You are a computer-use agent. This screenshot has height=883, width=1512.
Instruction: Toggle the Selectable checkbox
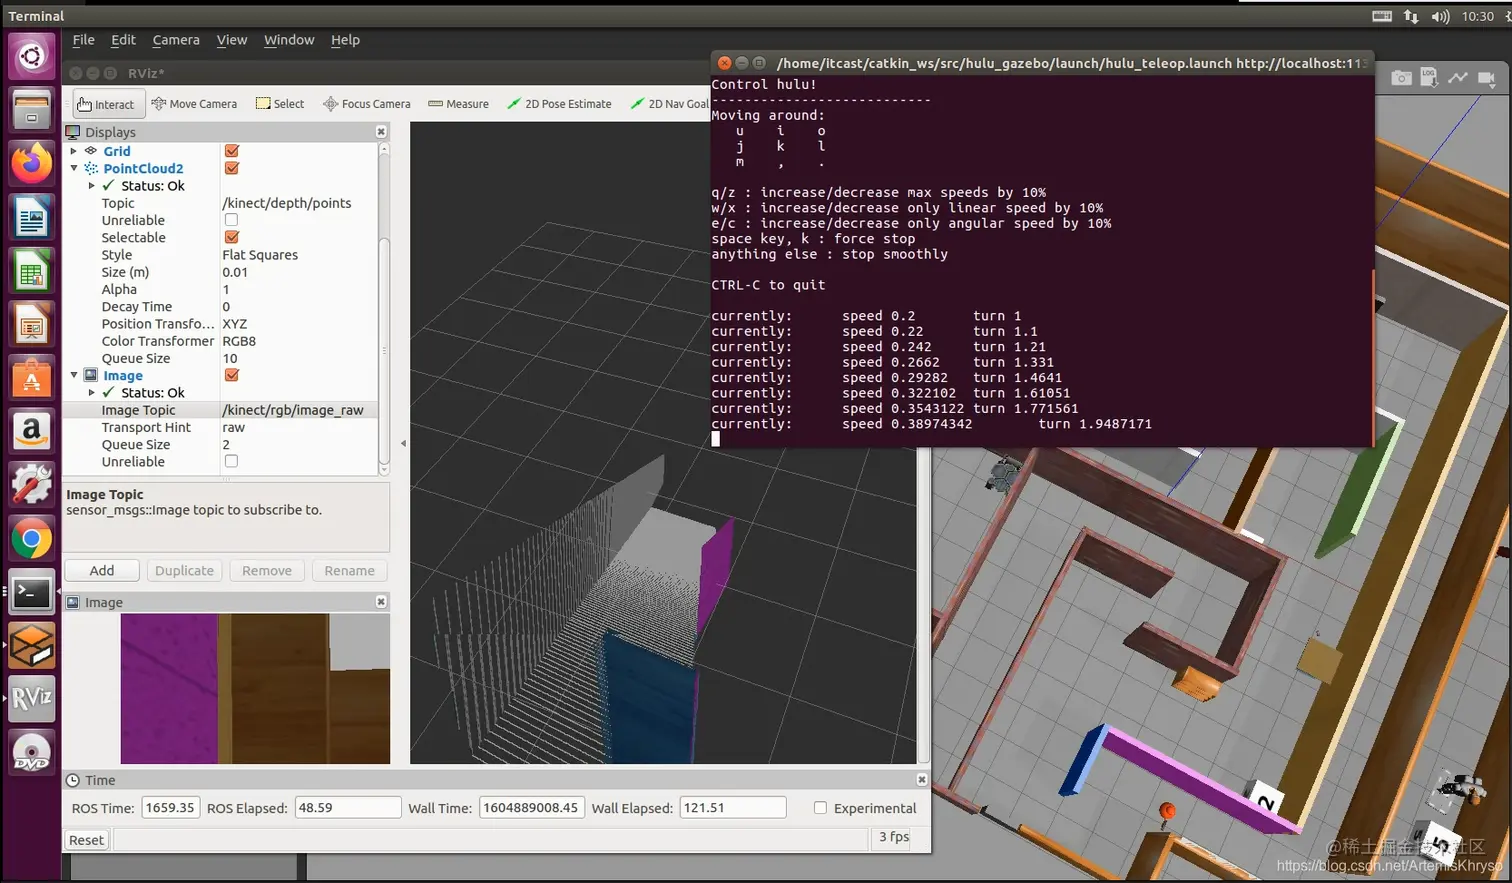232,237
